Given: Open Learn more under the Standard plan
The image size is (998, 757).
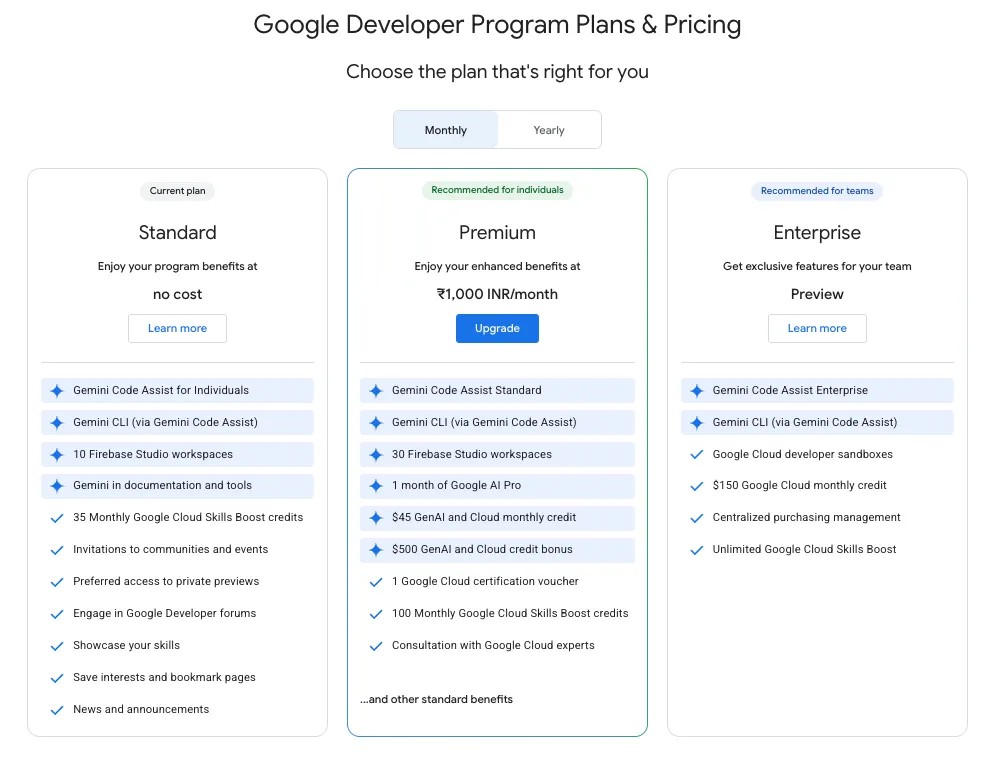Looking at the screenshot, I should tap(177, 328).
